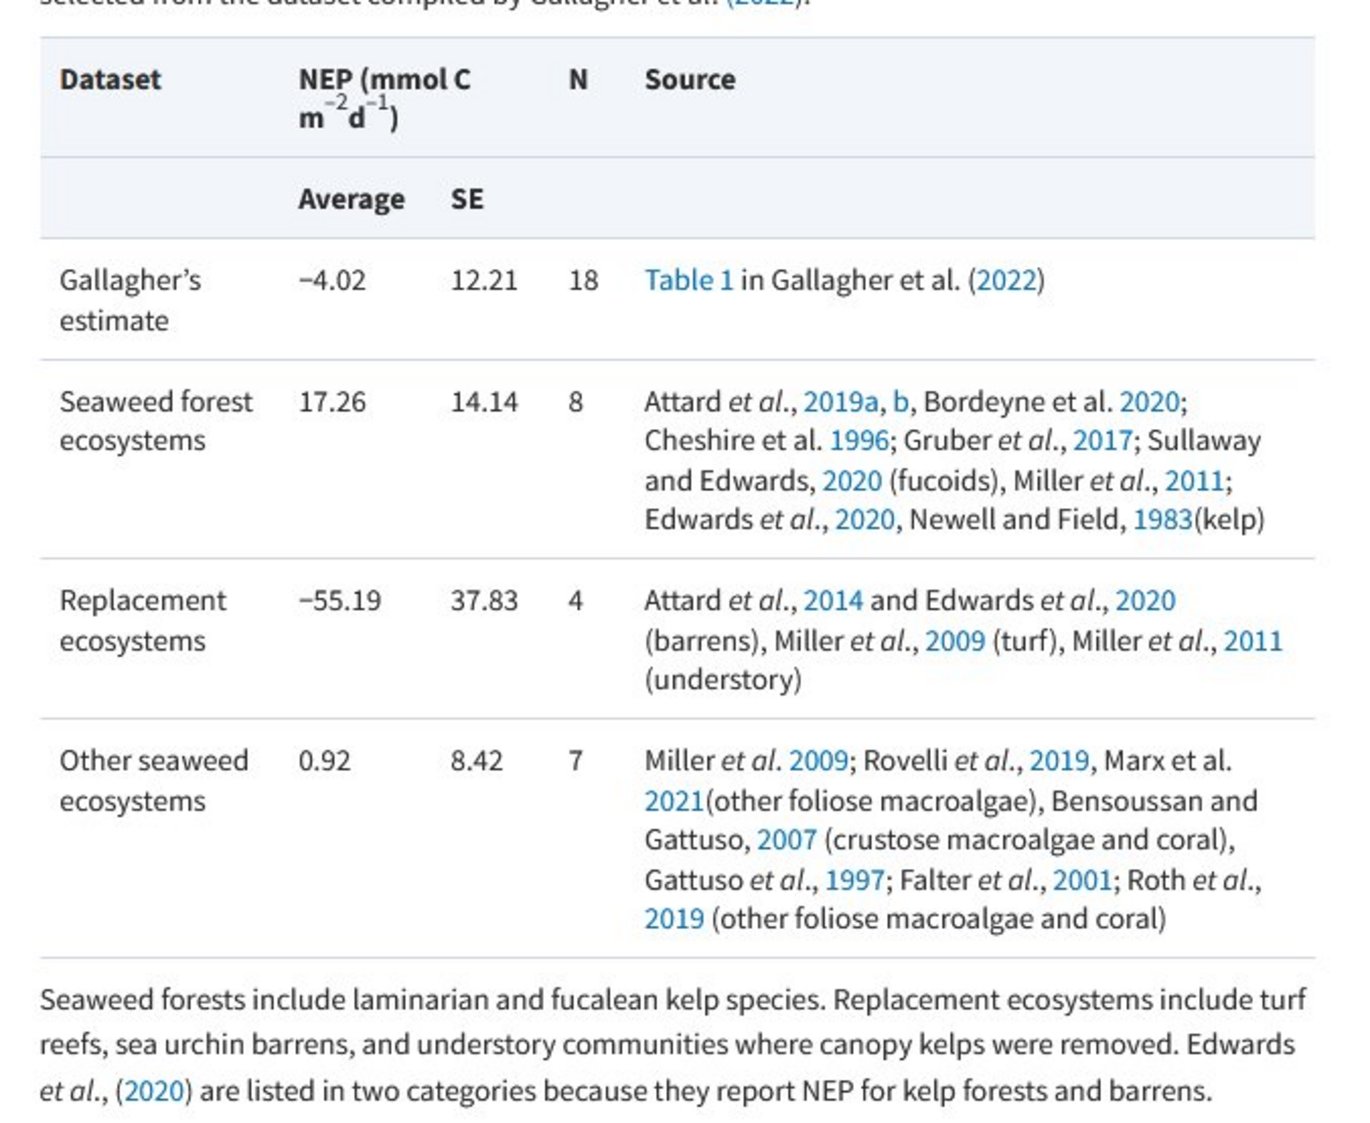
Task: Click the 2022 Gallagher et al. citation
Action: tap(1005, 280)
